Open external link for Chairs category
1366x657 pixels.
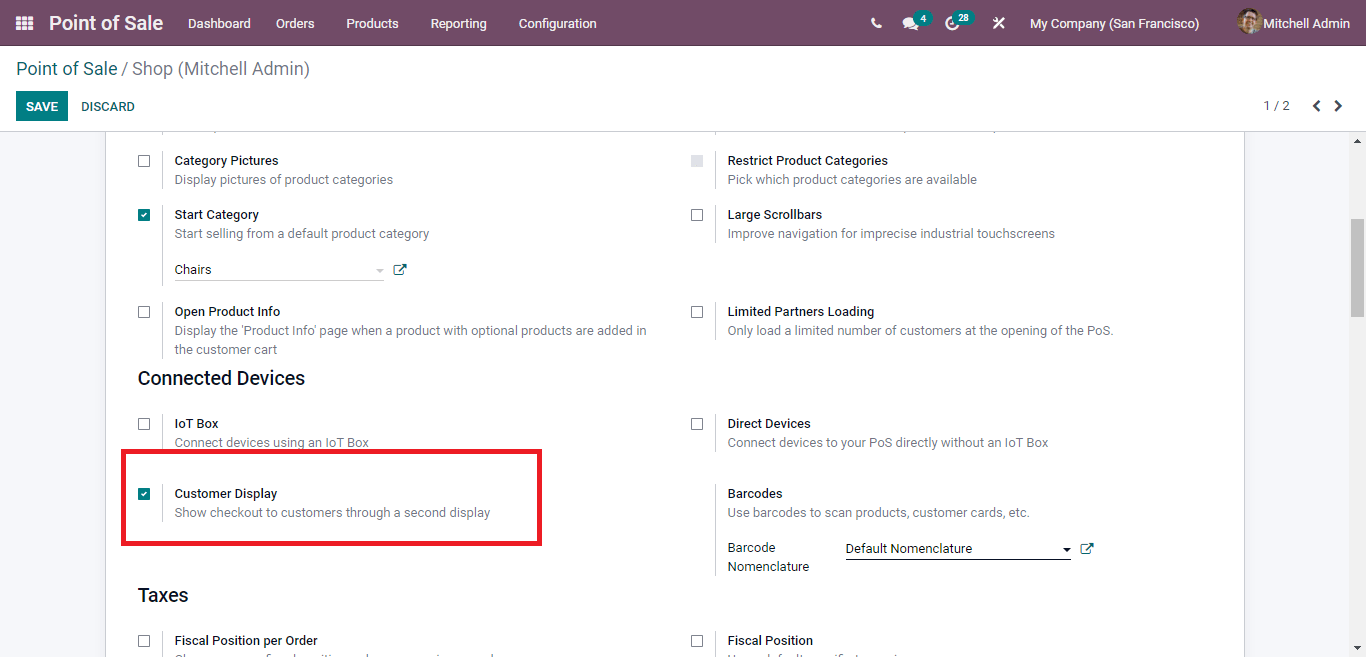coord(400,270)
